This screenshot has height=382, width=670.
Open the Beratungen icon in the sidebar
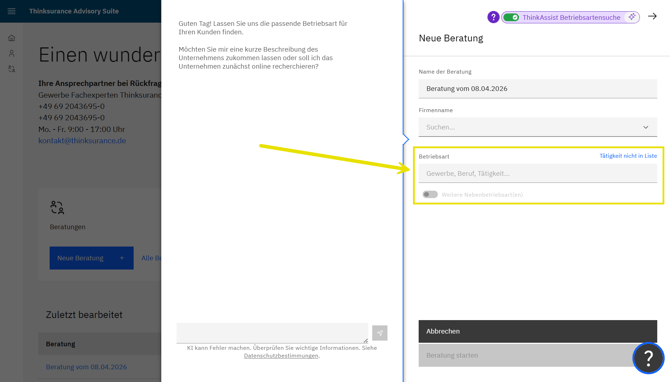12,69
